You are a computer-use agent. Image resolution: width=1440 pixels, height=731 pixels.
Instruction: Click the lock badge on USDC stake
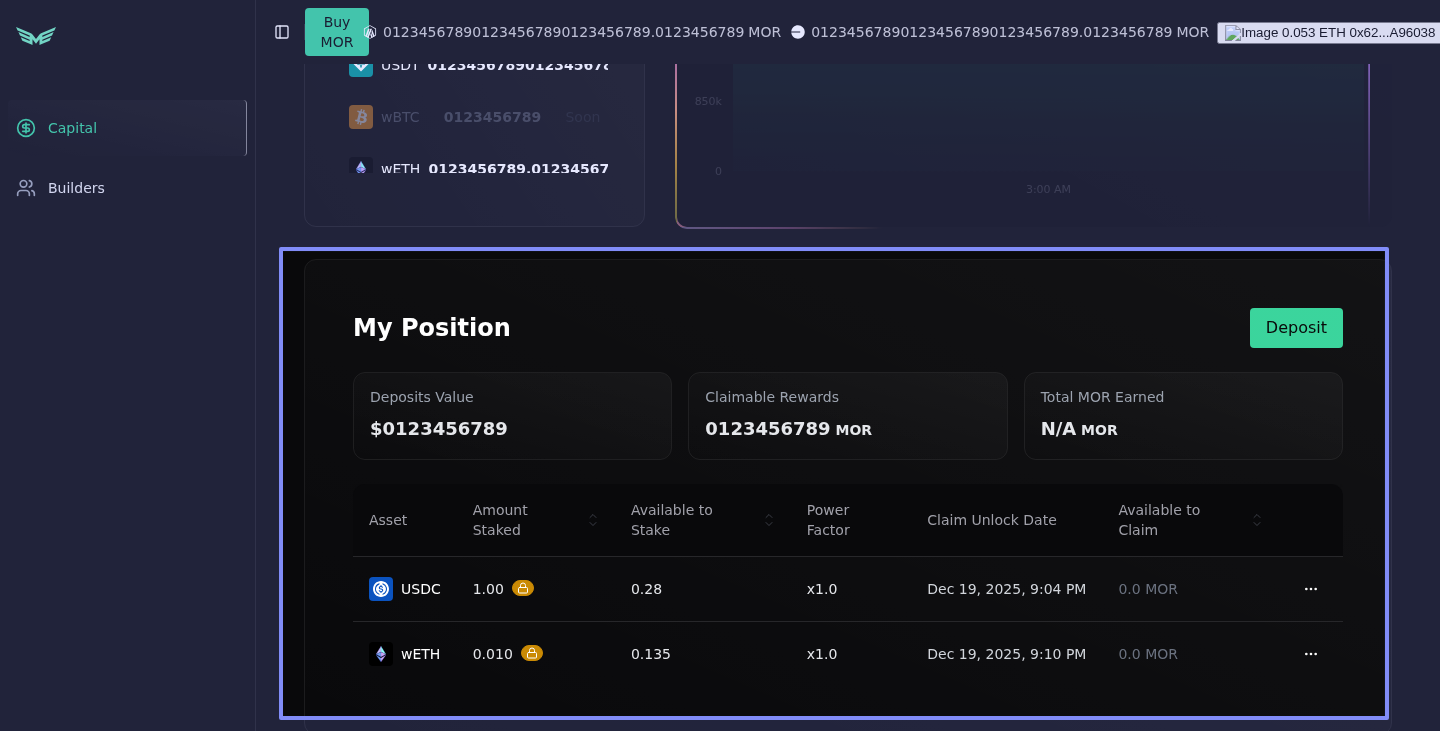click(523, 588)
